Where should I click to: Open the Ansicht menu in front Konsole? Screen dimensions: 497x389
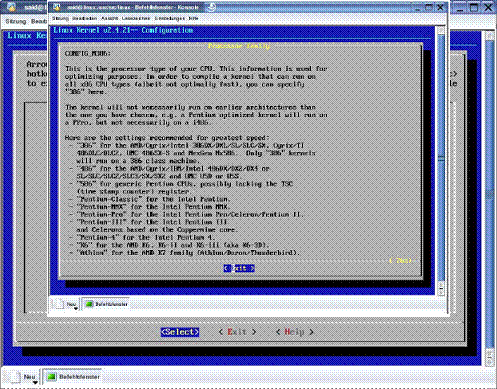pyautogui.click(x=110, y=19)
